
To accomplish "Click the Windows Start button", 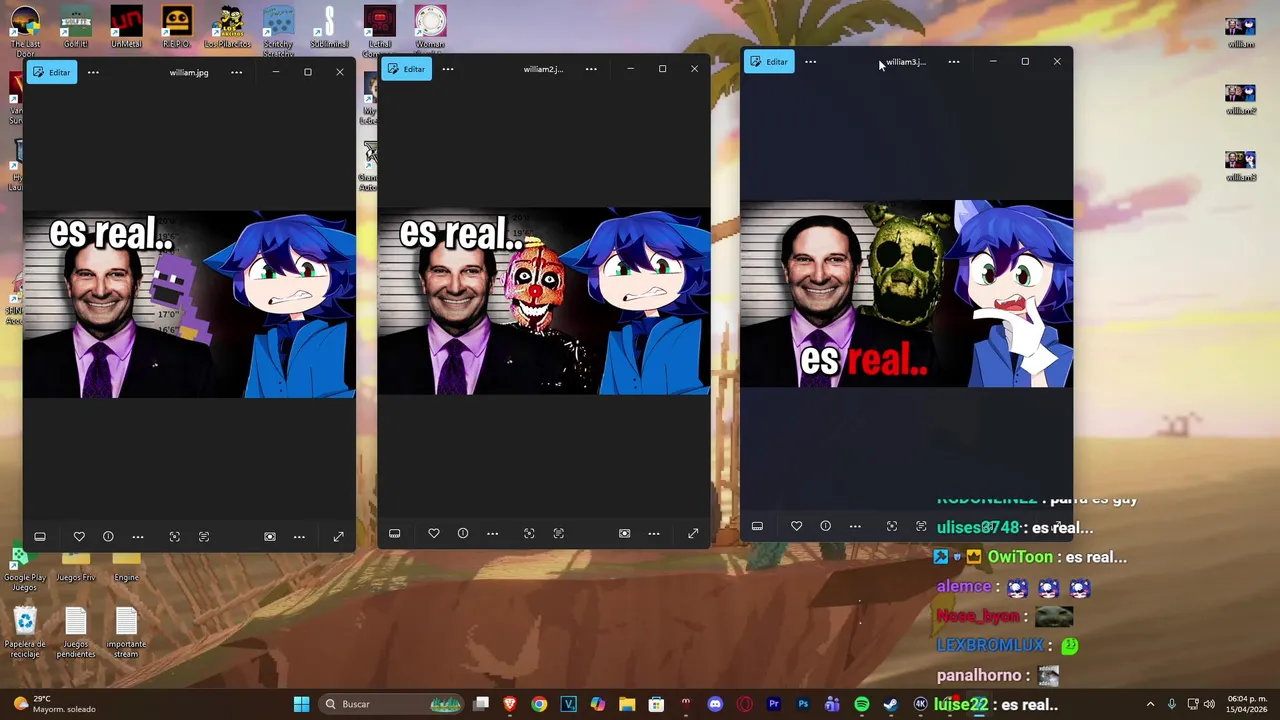I will (x=301, y=704).
